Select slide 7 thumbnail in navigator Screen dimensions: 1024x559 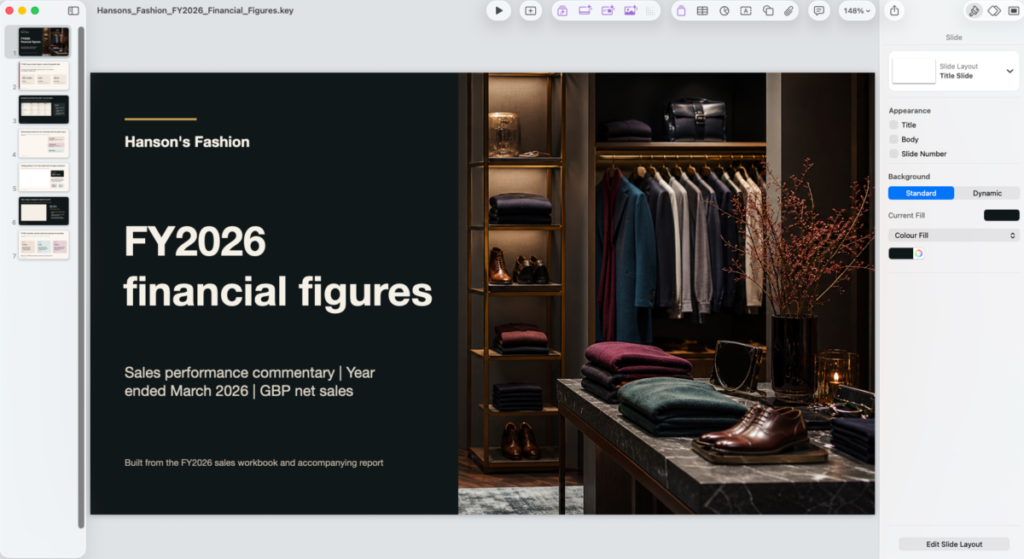point(43,245)
